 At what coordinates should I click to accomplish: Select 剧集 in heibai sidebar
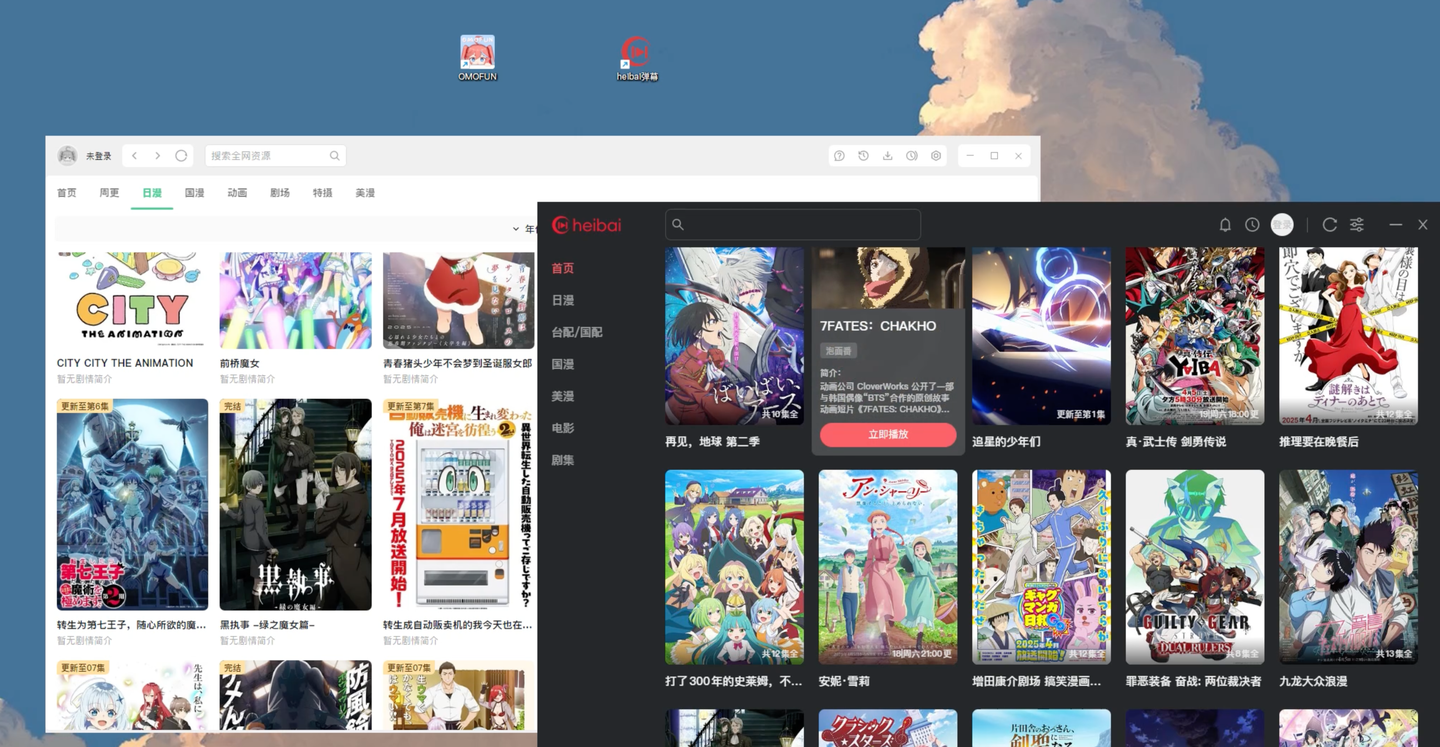click(563, 460)
